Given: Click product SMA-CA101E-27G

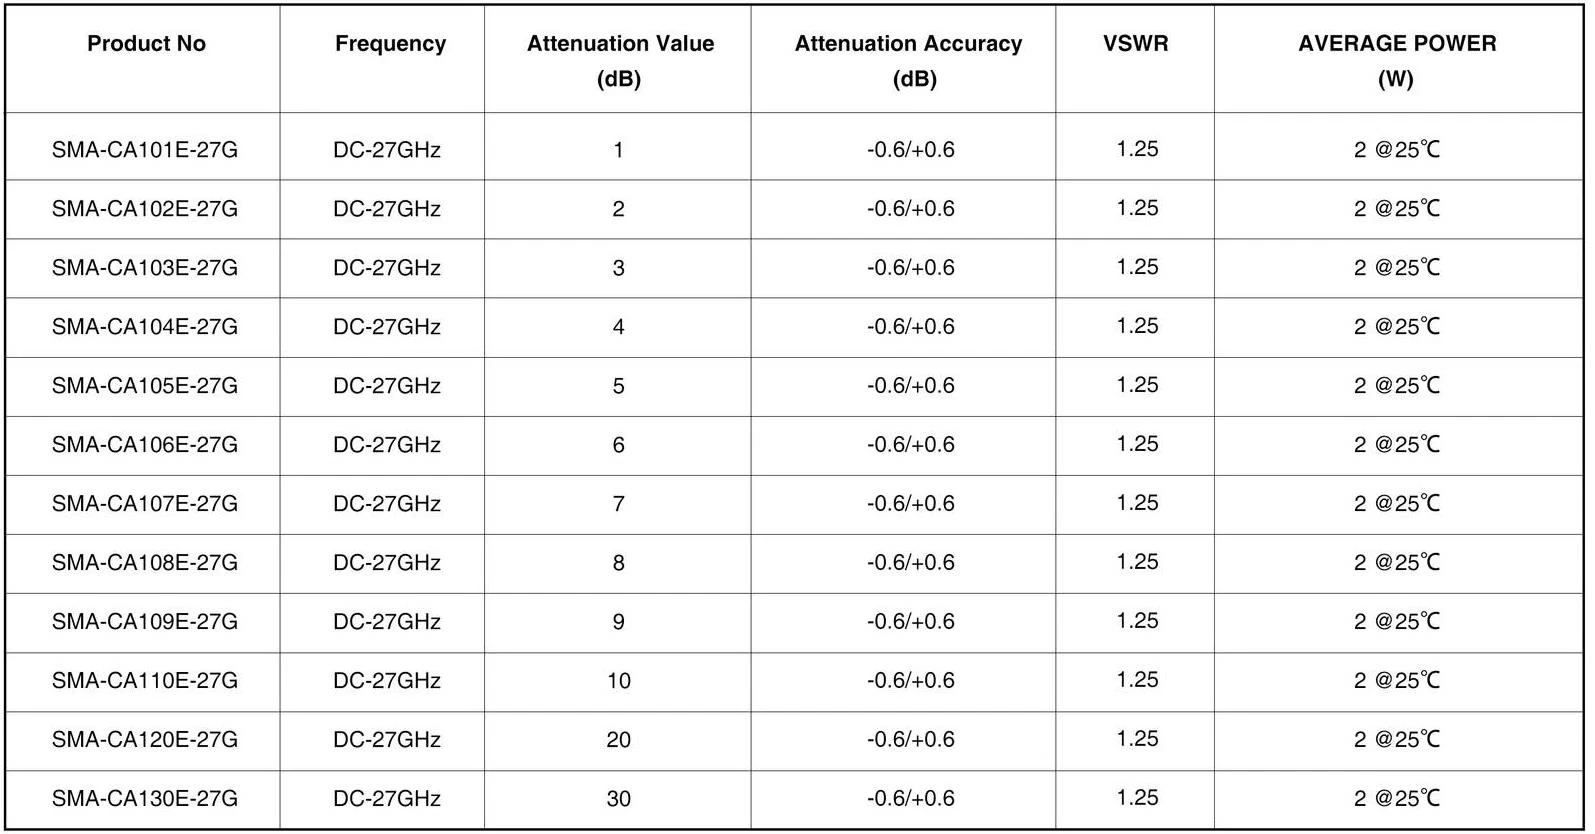Looking at the screenshot, I should point(145,150).
